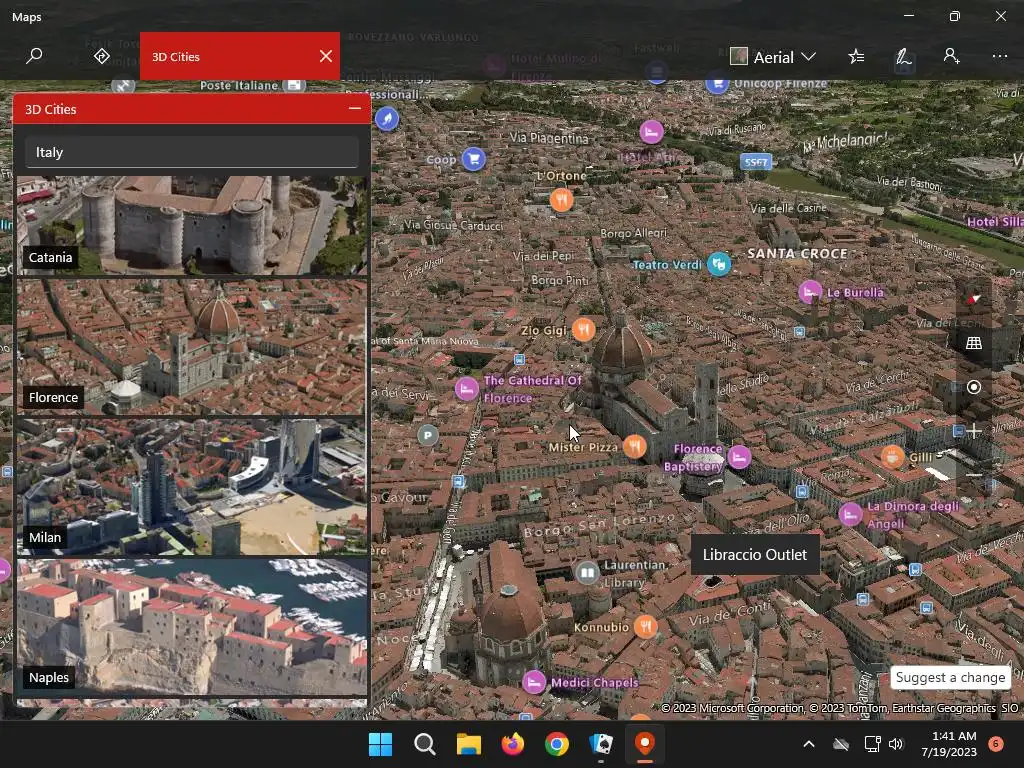The image size is (1024, 768).
Task: Click the Libraccio Outlet tooltip label
Action: click(755, 554)
